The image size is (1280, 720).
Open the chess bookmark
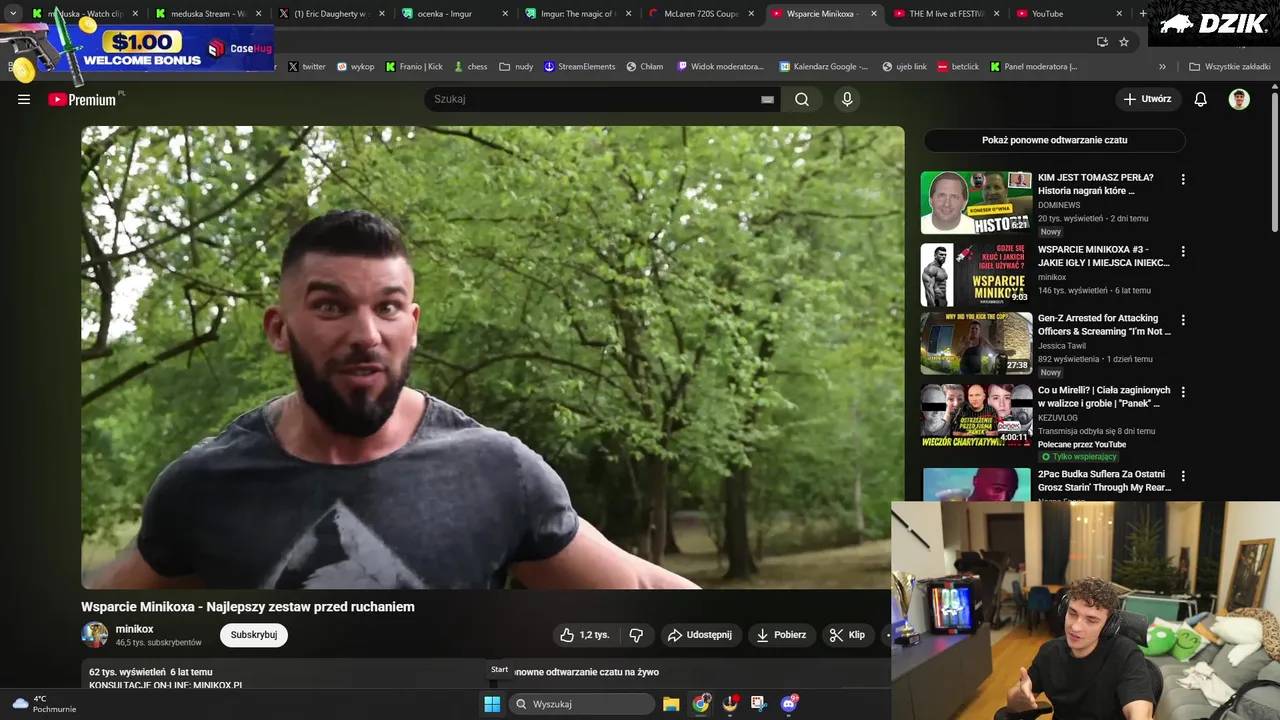(470, 67)
